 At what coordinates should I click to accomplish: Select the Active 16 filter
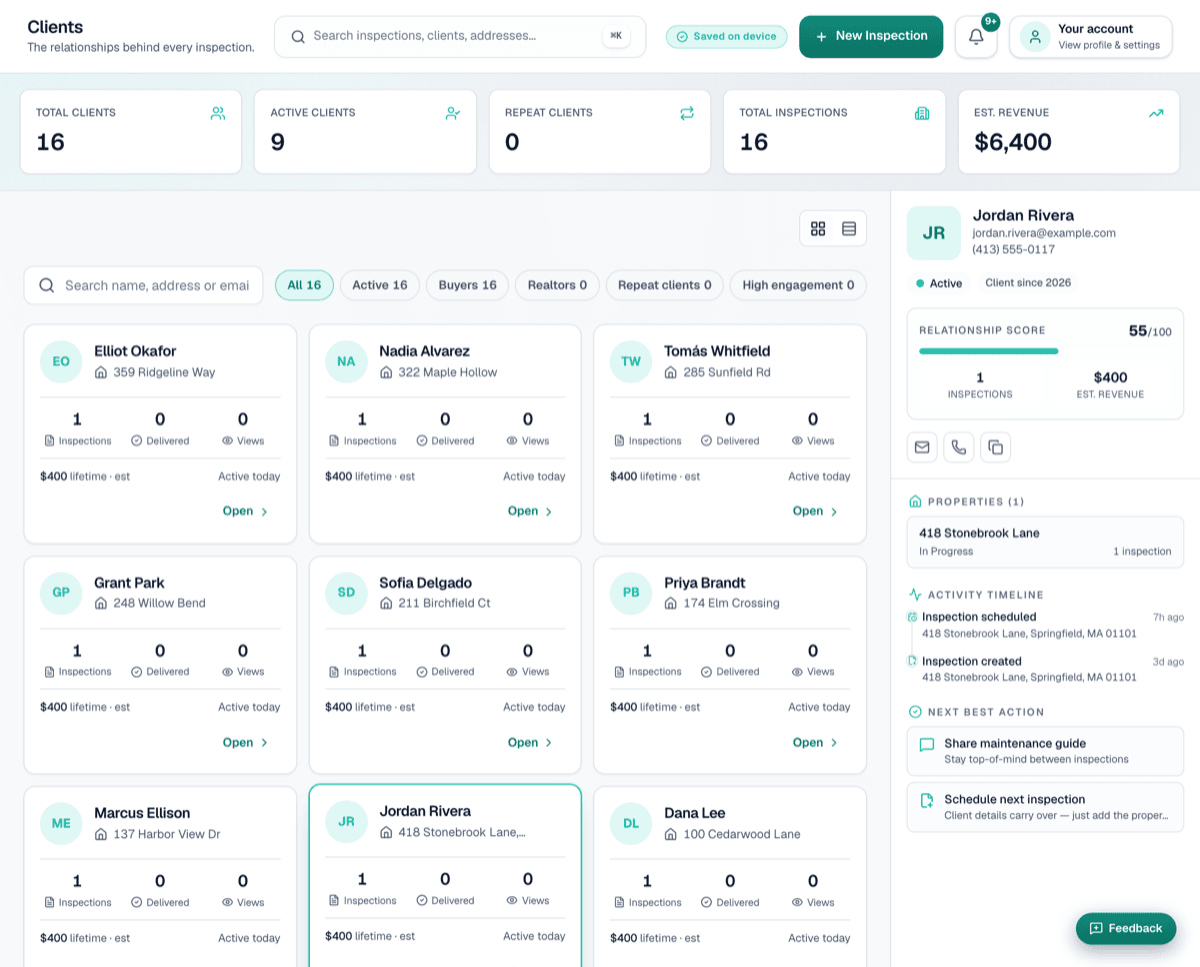pos(380,285)
